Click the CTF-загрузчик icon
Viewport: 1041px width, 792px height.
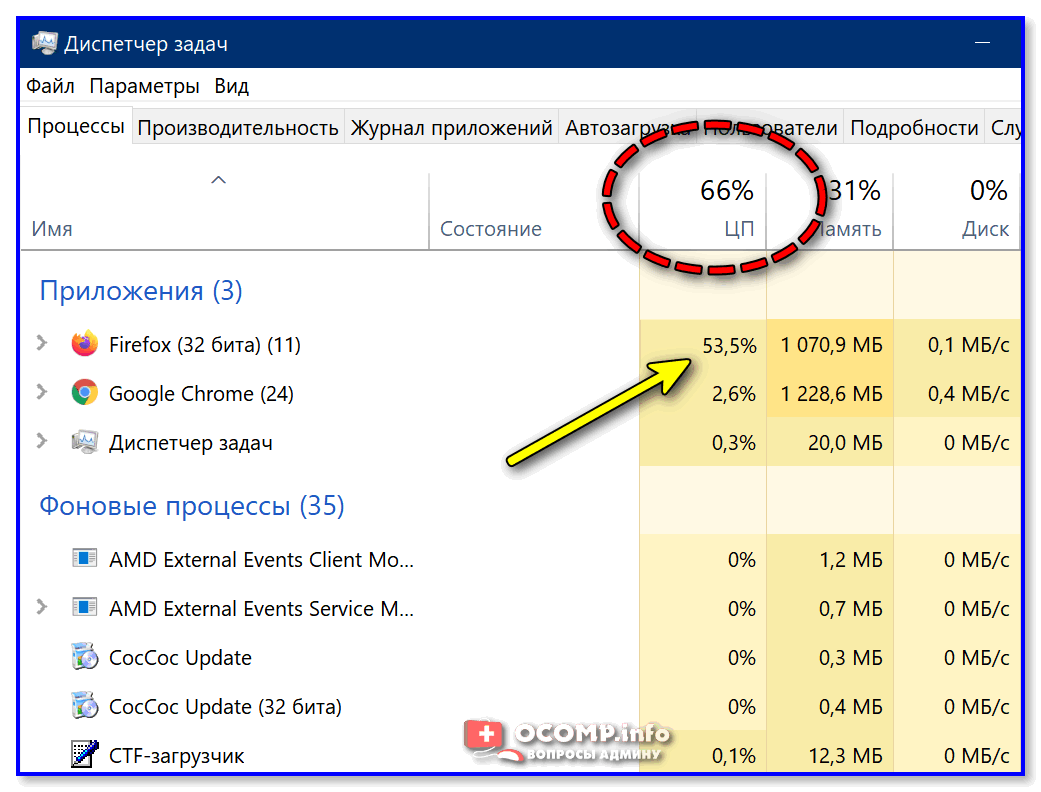(x=85, y=755)
